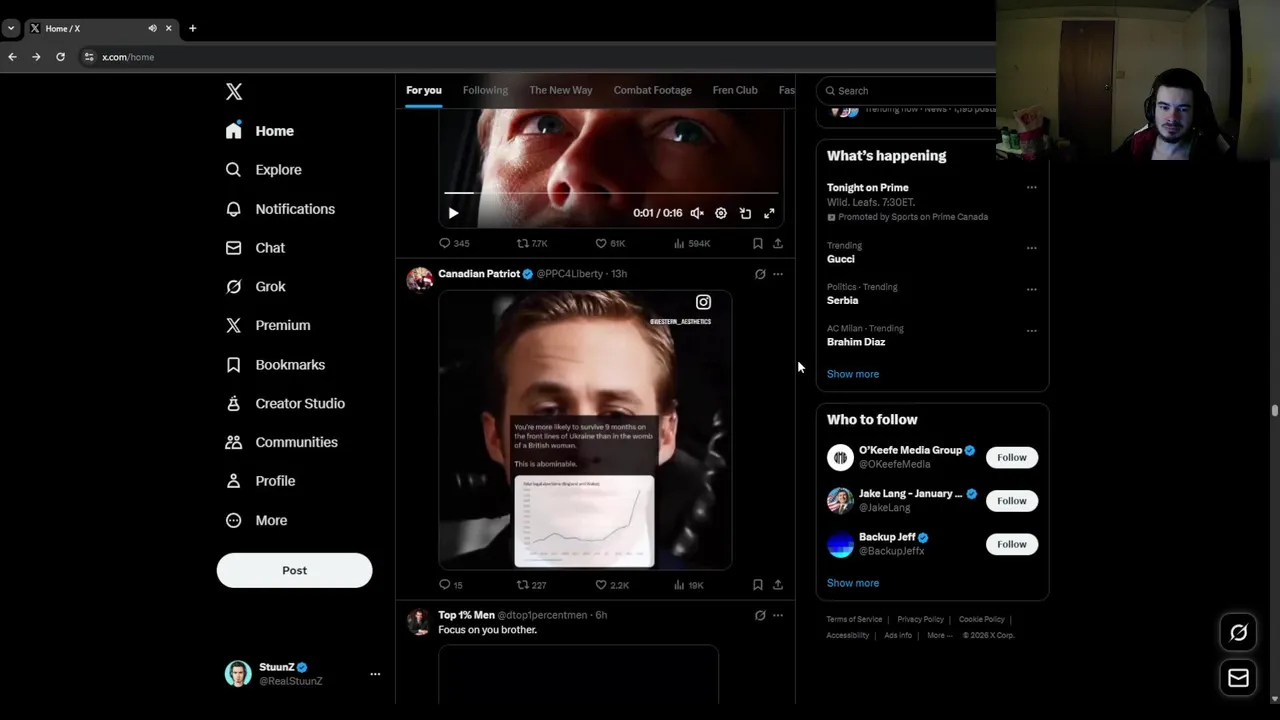
Task: Reload the page in the browser
Action: tap(60, 57)
